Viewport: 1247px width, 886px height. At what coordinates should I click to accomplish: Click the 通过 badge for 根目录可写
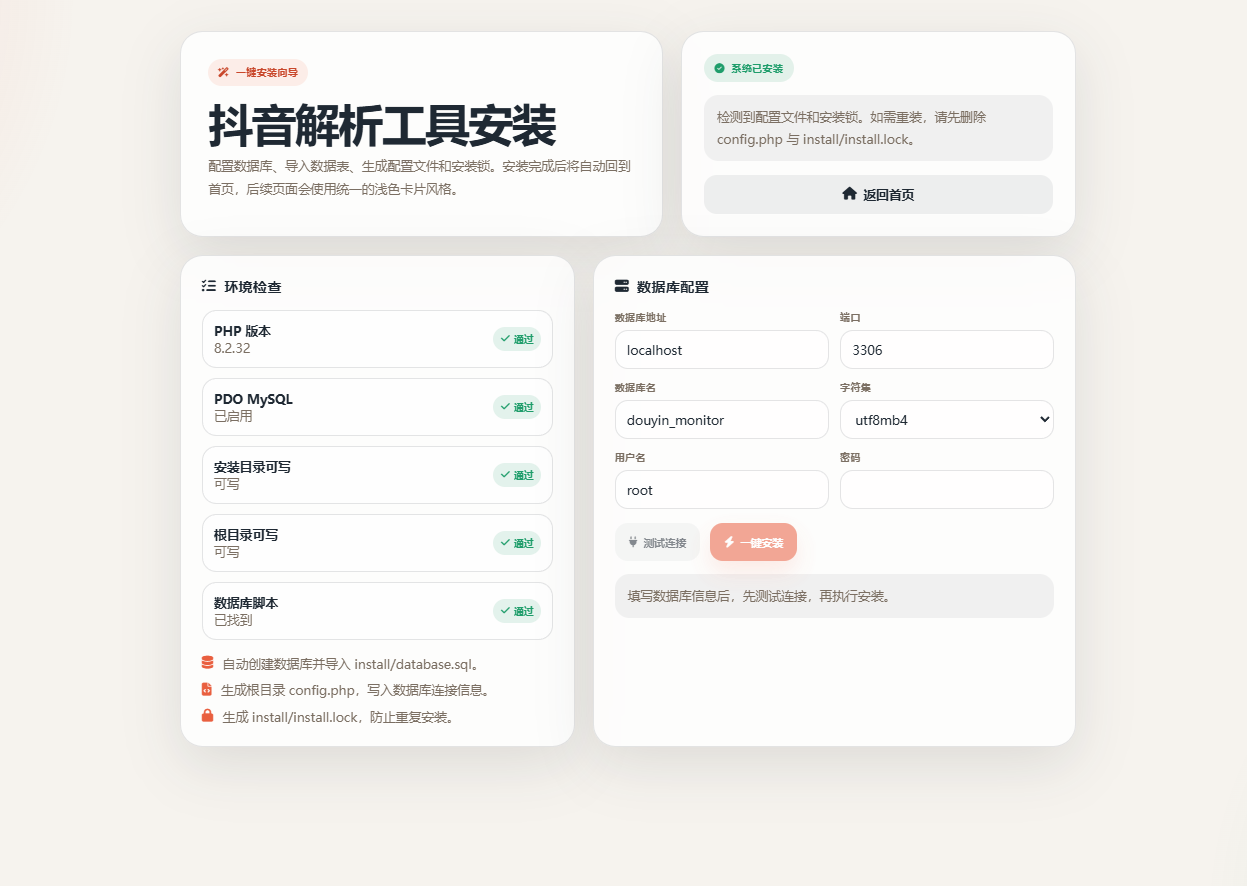click(x=517, y=543)
